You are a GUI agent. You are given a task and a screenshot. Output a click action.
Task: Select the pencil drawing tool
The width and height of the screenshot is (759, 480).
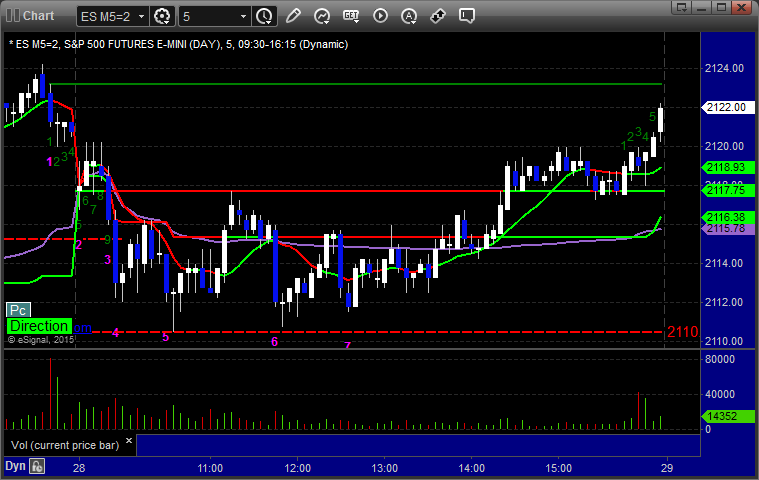(x=293, y=16)
